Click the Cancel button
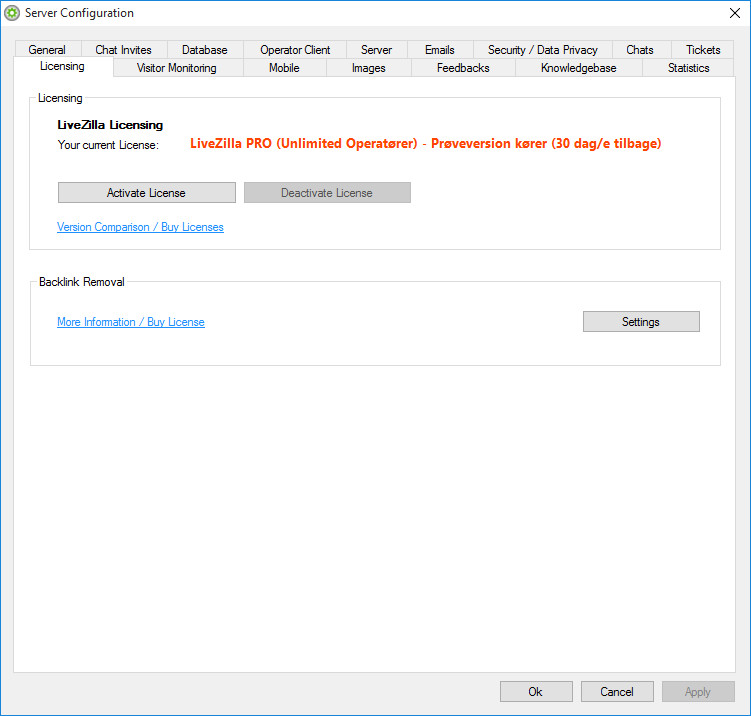The image size is (751, 716). (x=617, y=692)
